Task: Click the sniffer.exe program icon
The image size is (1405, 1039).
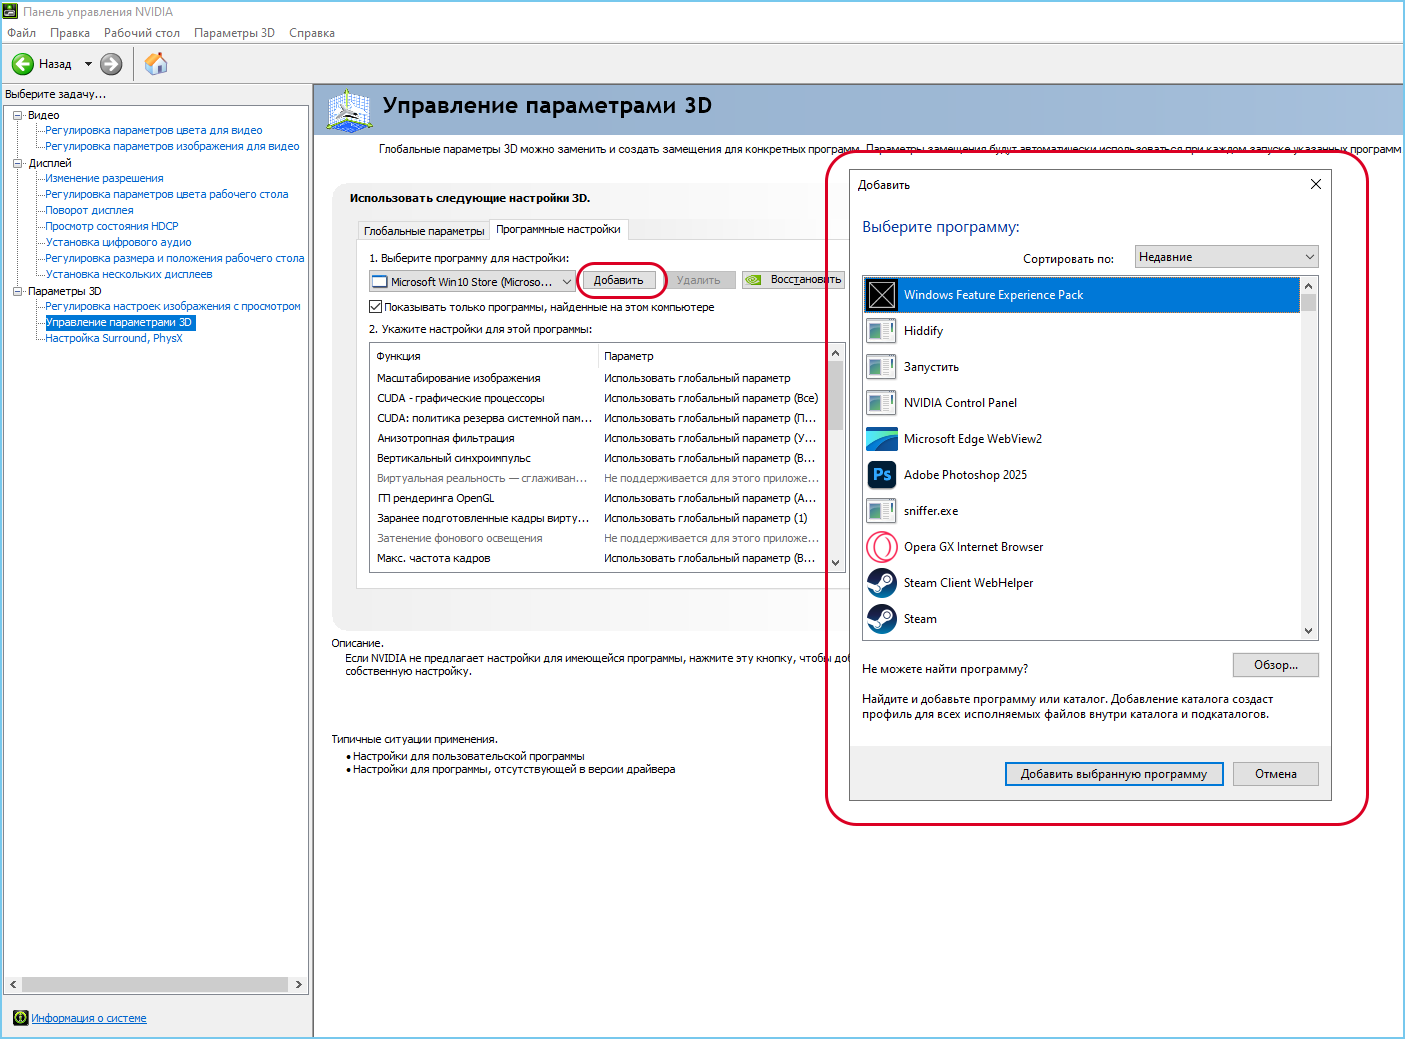Action: pos(881,511)
